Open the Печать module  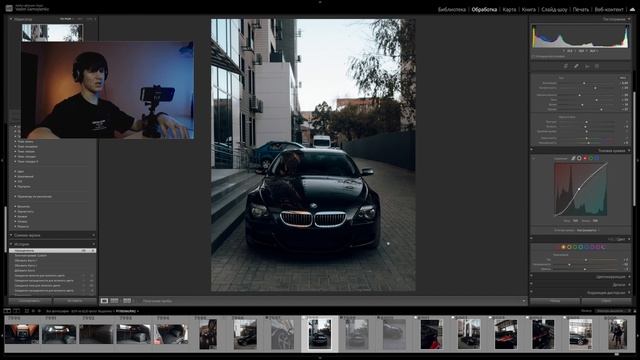click(x=581, y=9)
